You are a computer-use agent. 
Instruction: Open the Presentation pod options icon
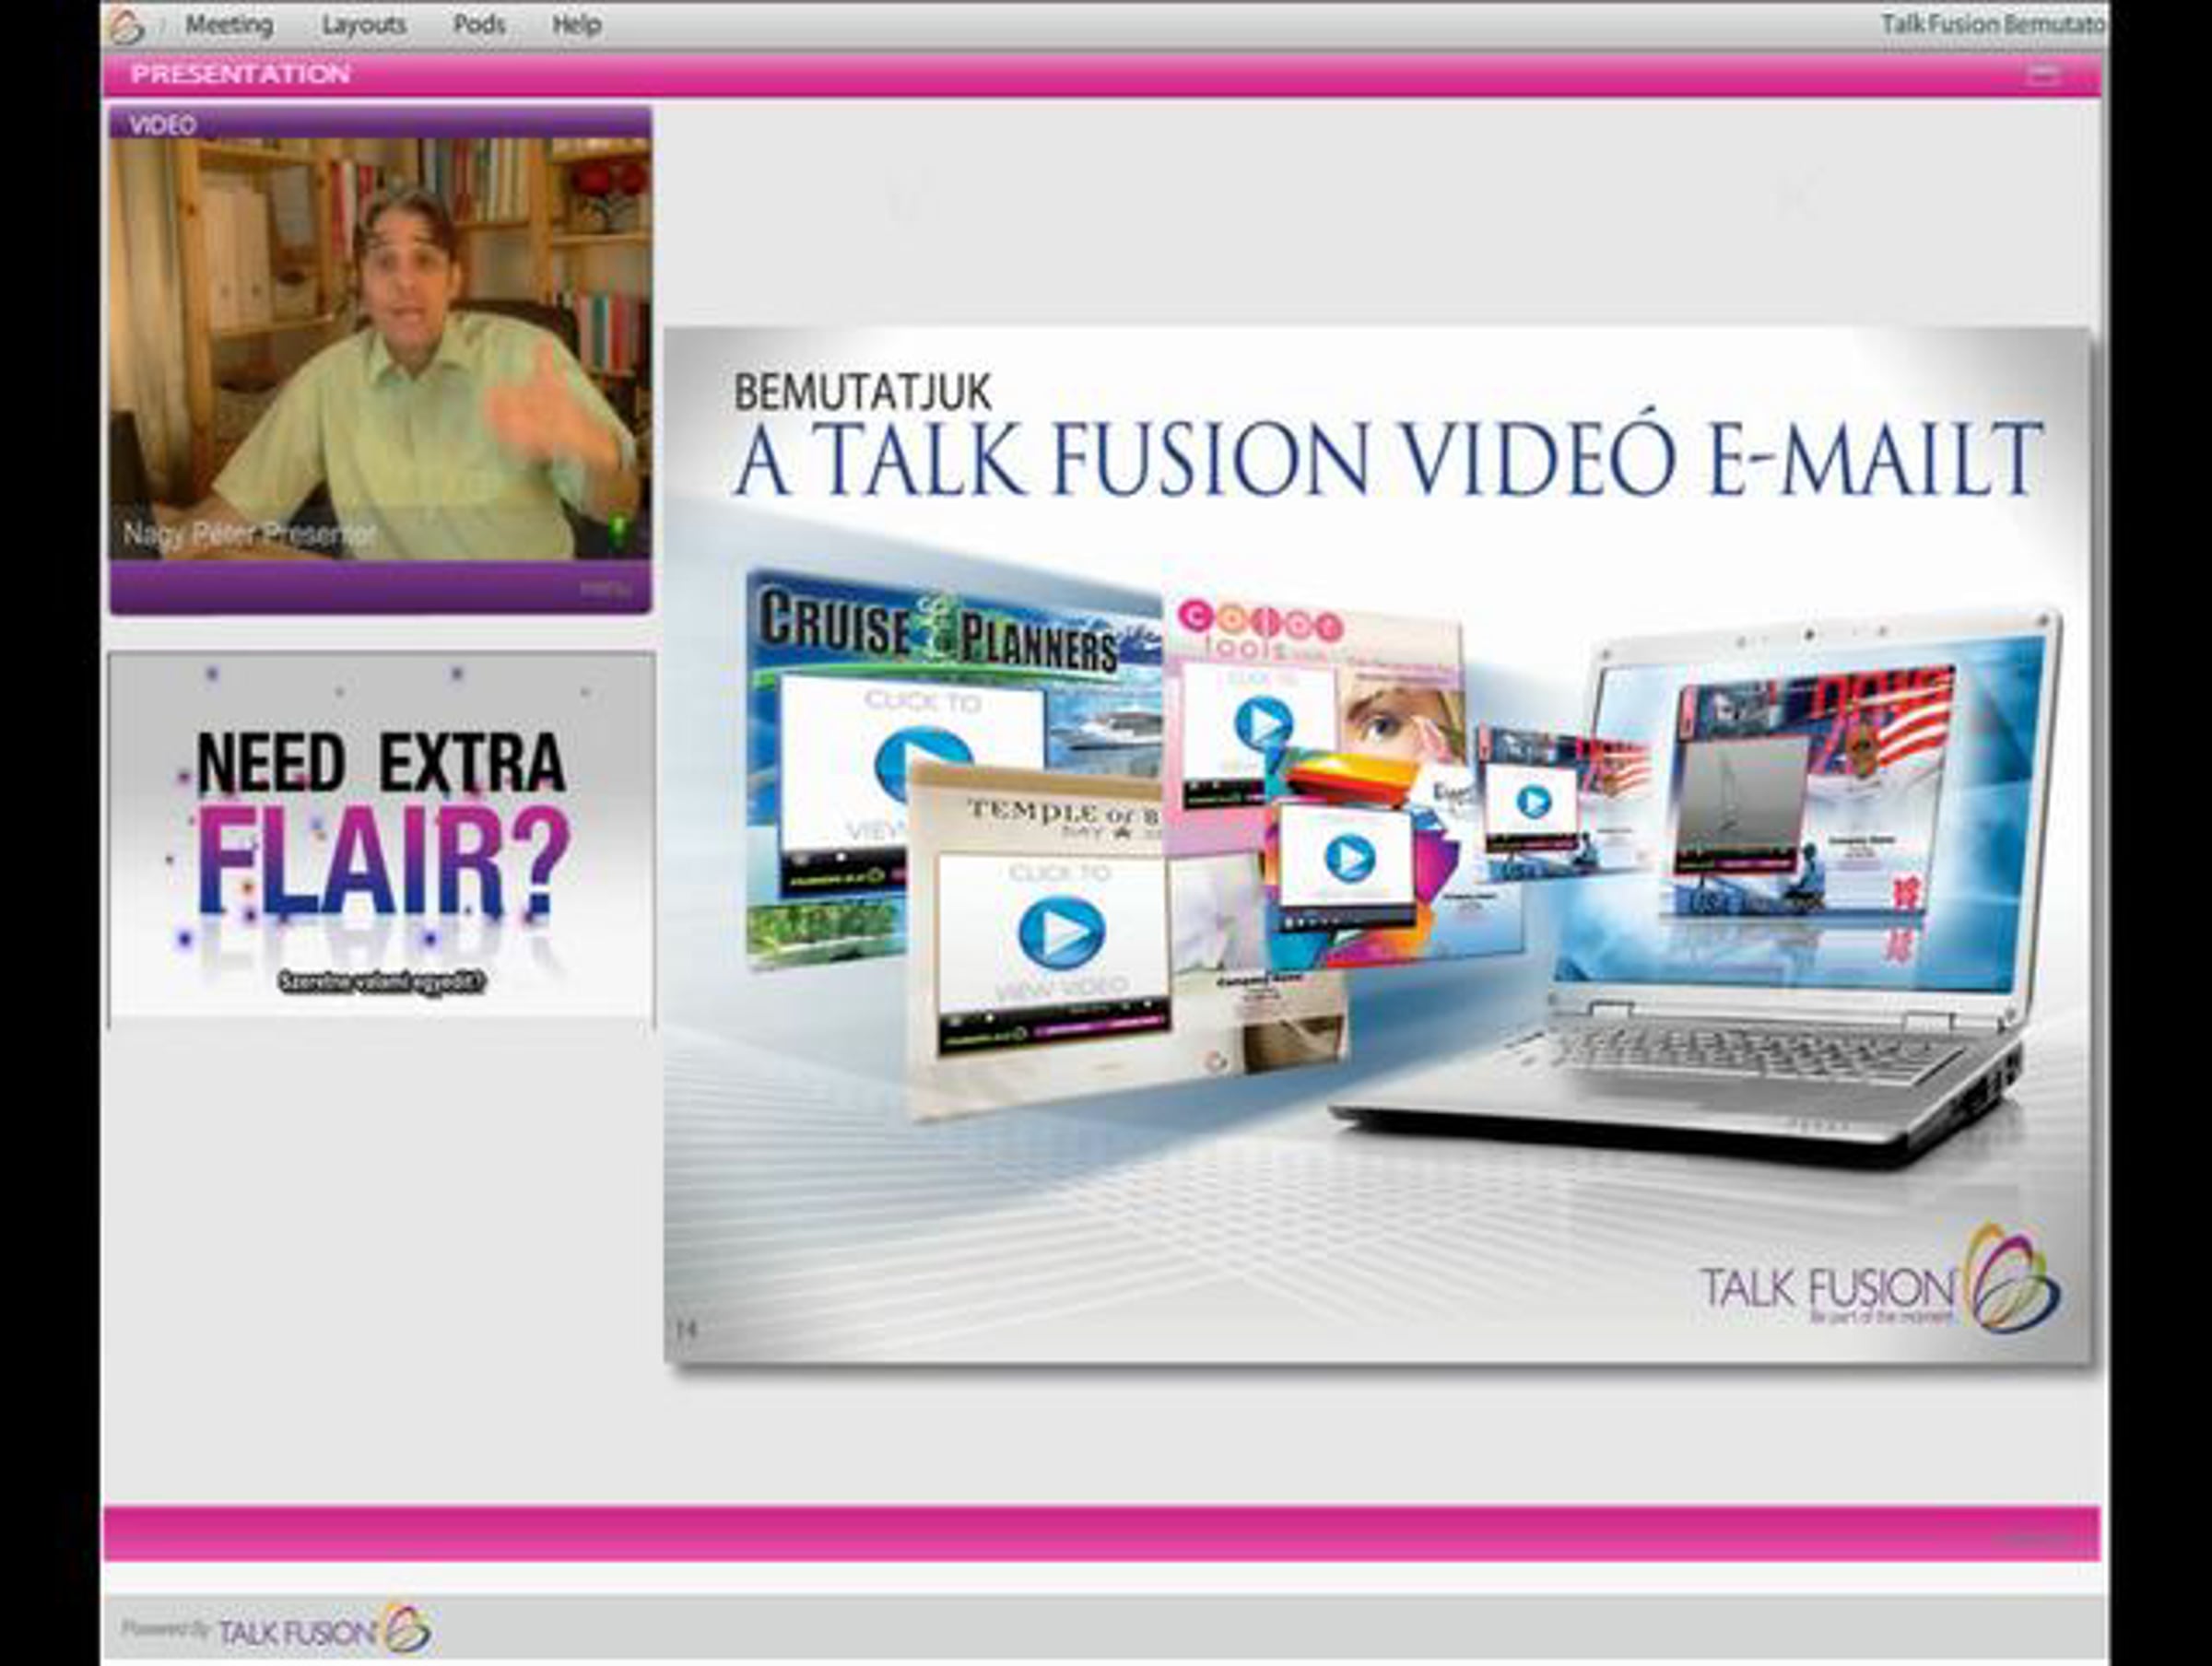point(2043,74)
